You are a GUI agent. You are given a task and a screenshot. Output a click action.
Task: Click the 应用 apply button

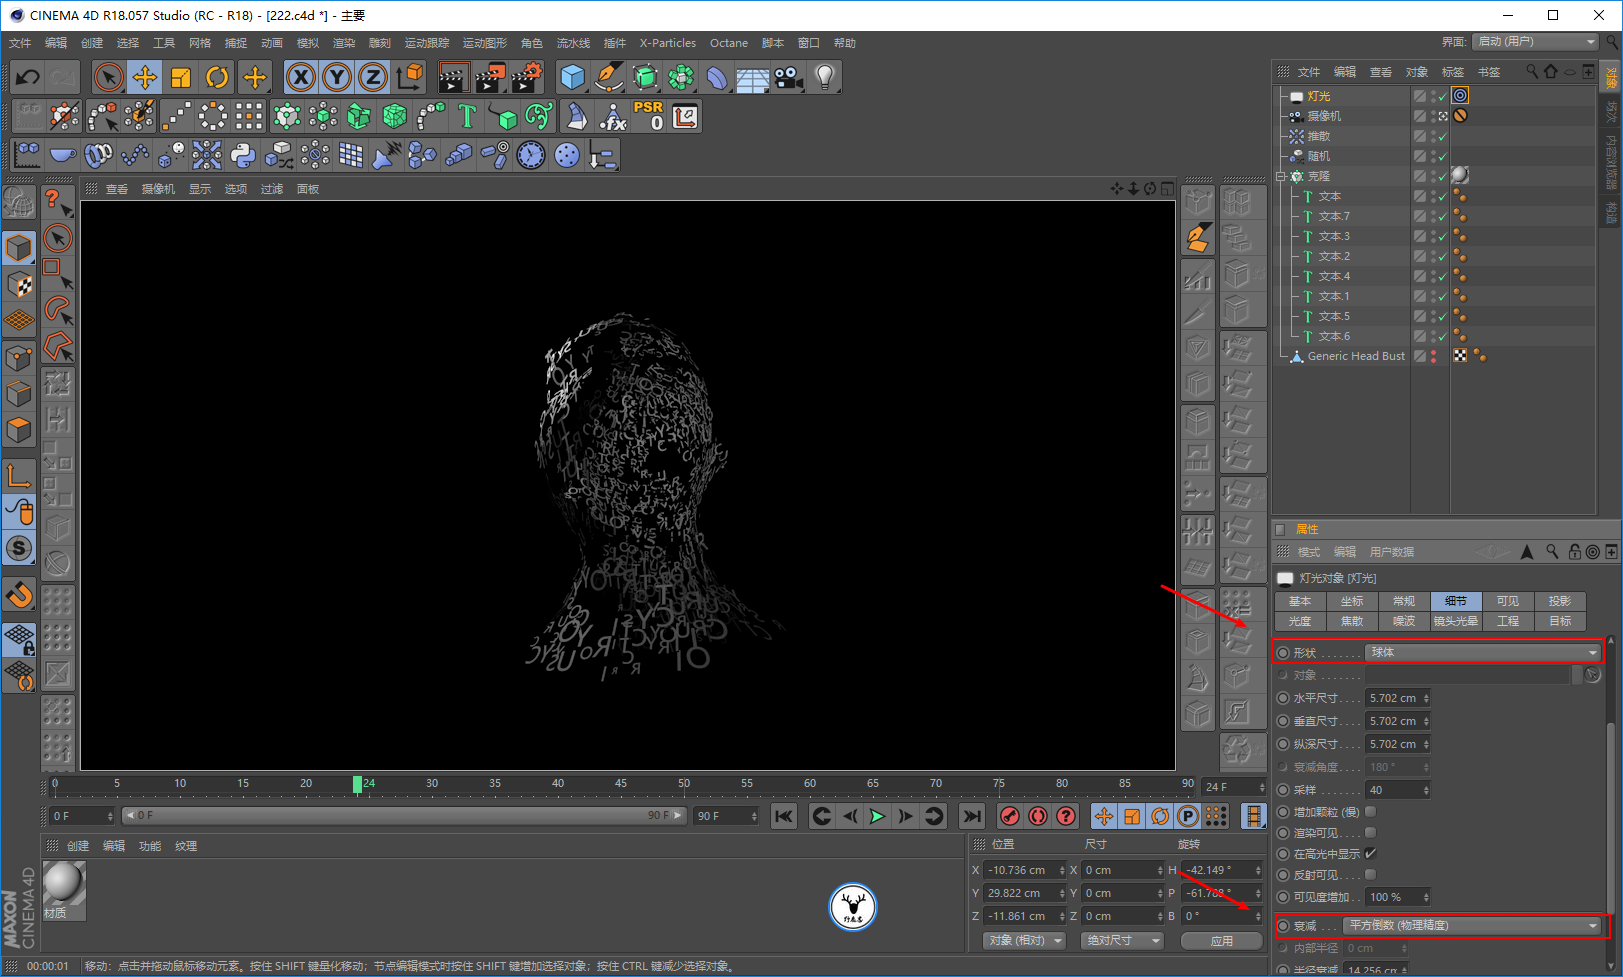(x=1221, y=941)
